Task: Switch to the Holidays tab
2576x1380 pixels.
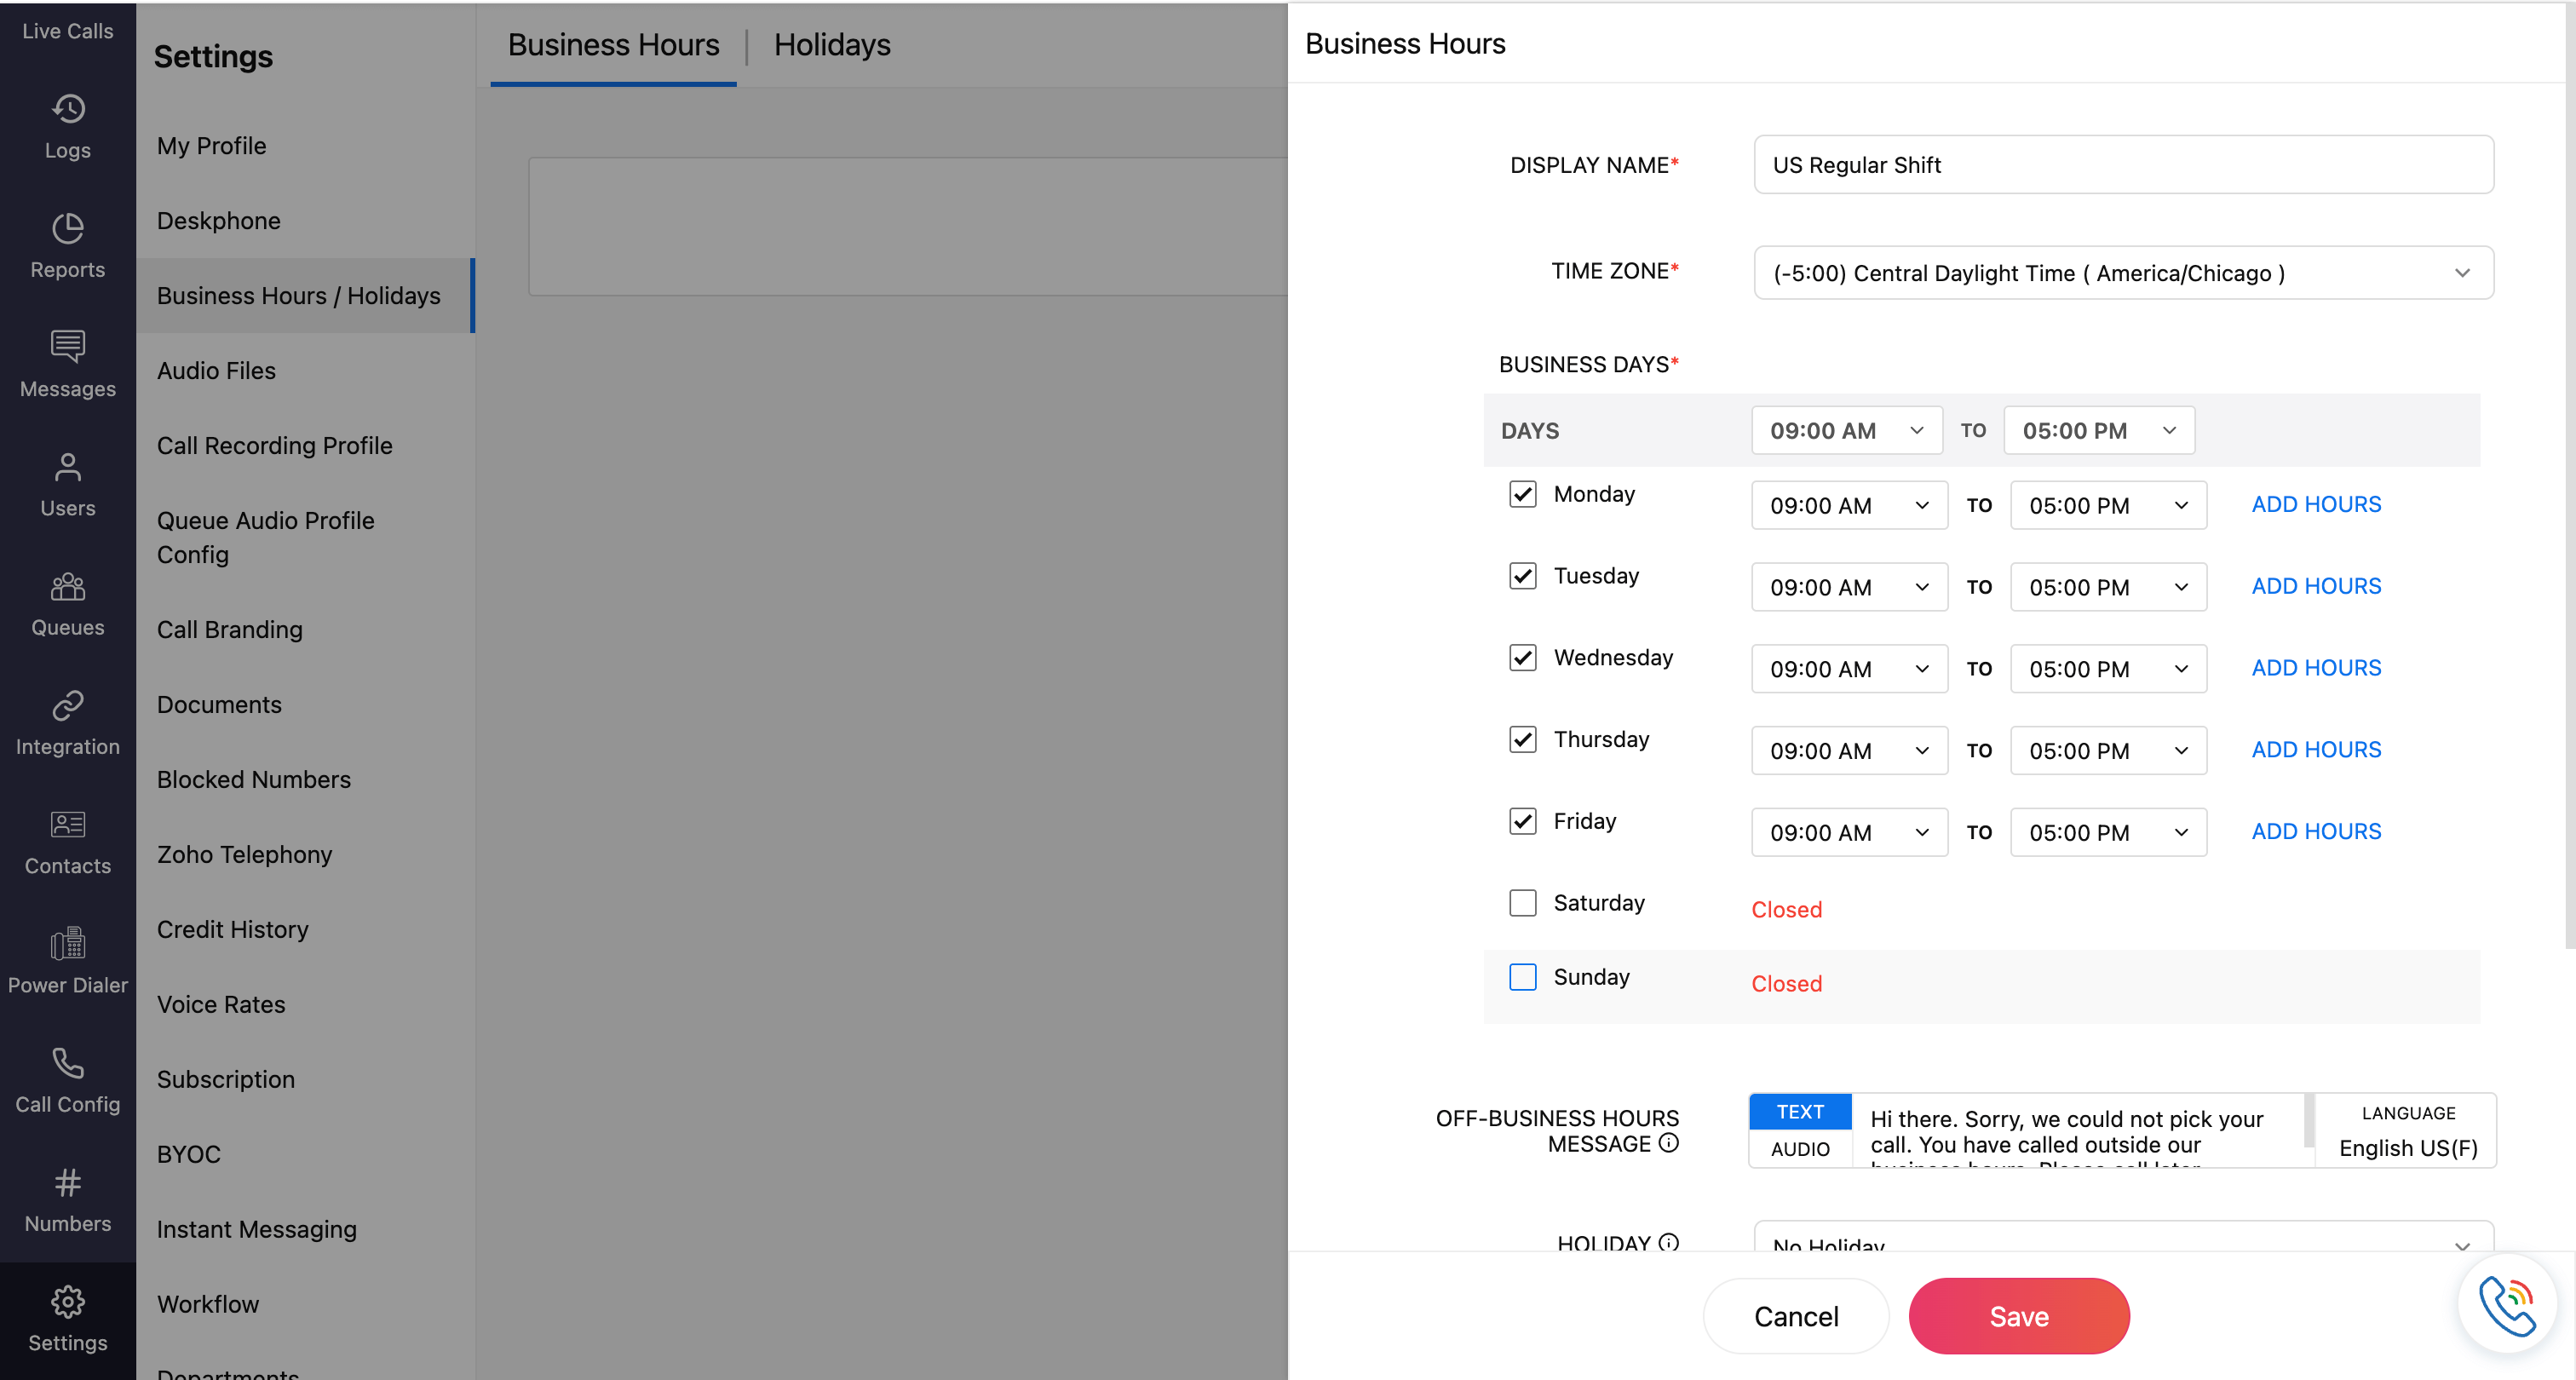Action: tap(831, 45)
